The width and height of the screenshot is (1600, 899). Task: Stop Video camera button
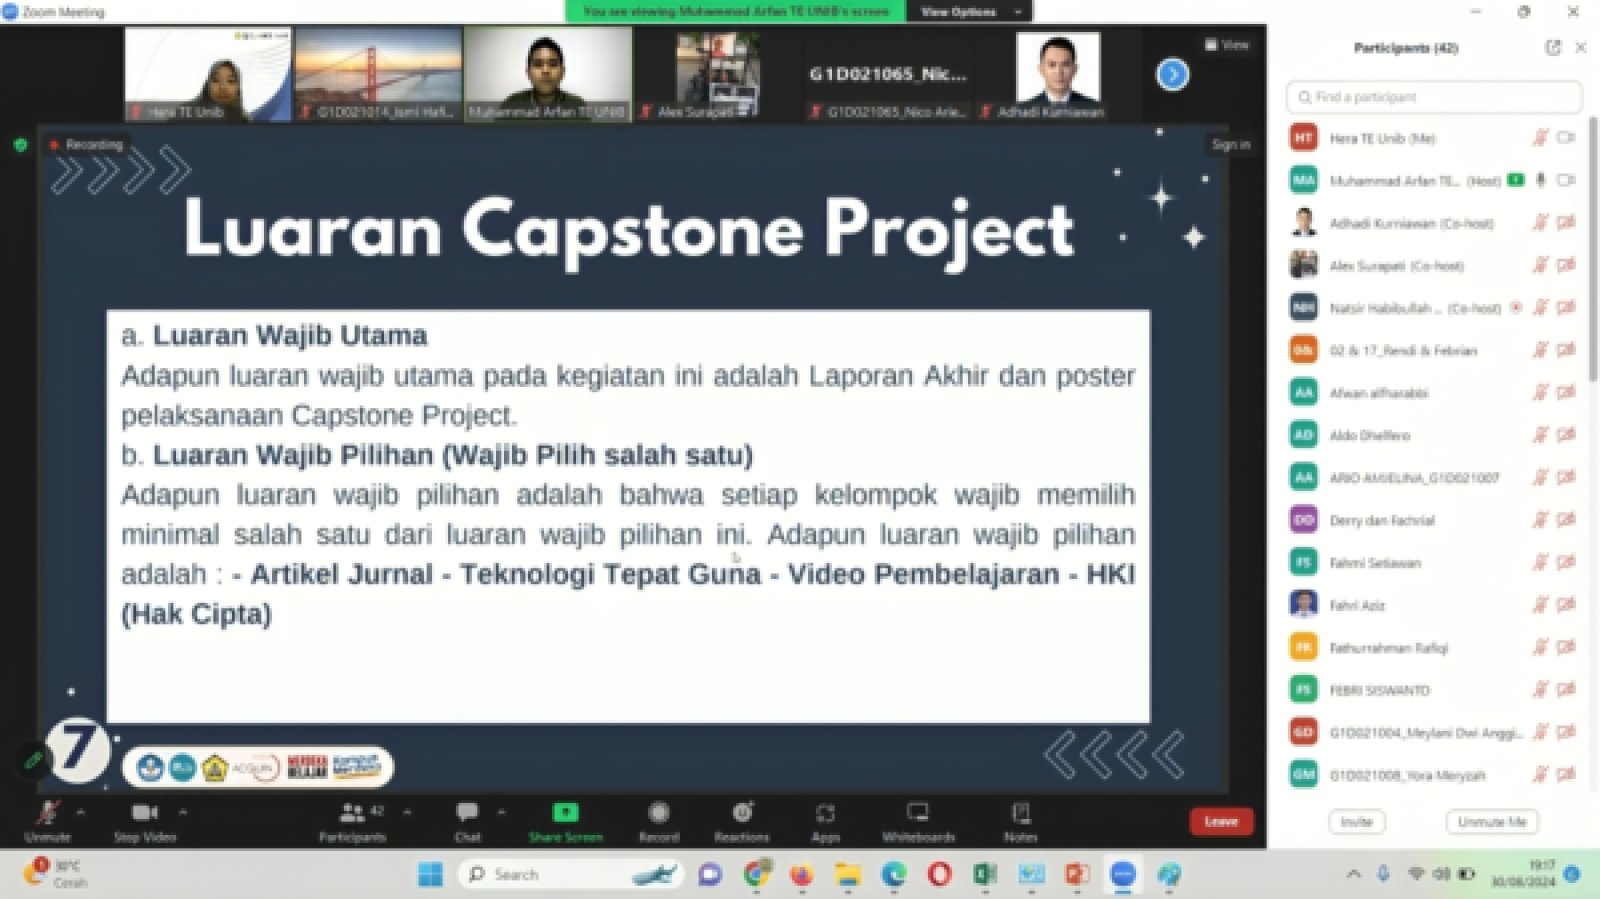144,821
